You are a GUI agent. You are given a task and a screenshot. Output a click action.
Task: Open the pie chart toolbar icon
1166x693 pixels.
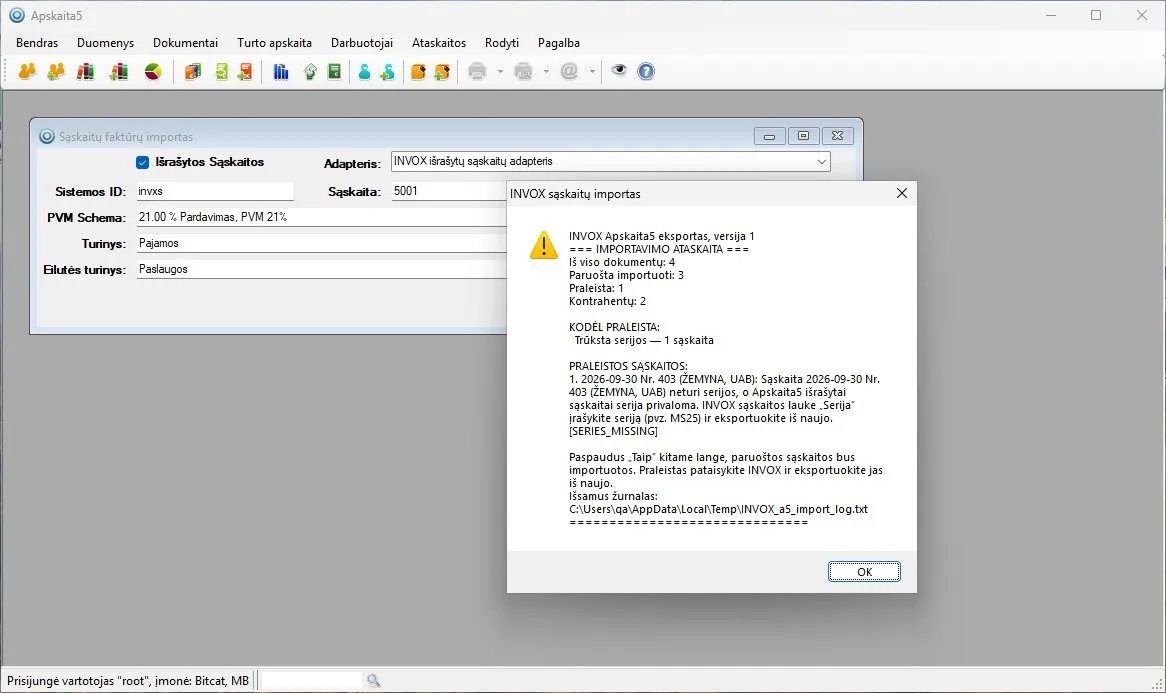pyautogui.click(x=152, y=71)
